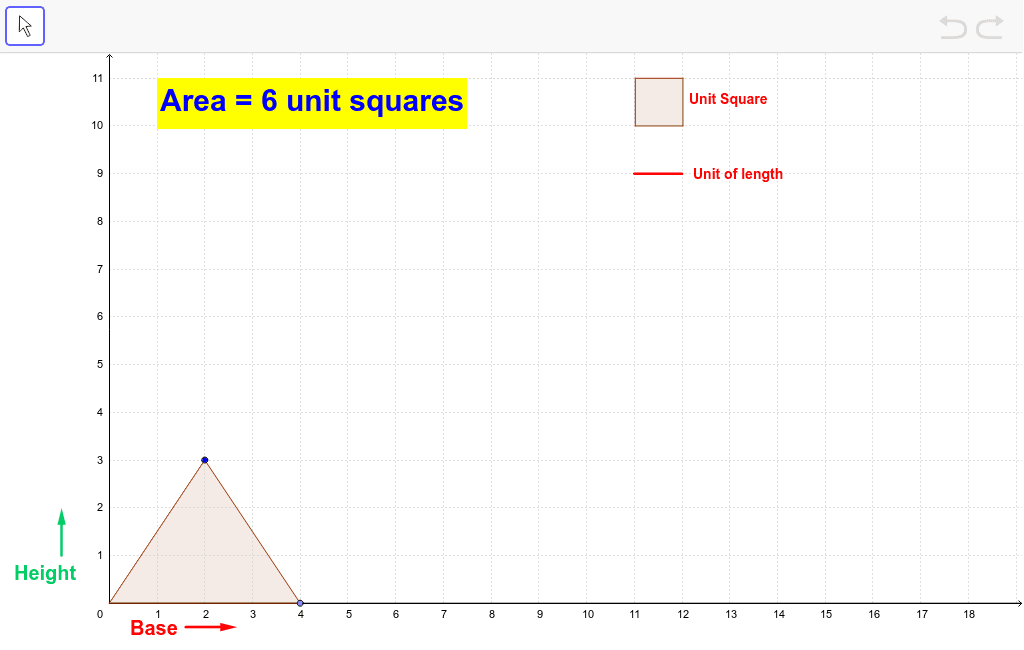
Task: Click the red 'Base' label
Action: pyautogui.click(x=153, y=628)
